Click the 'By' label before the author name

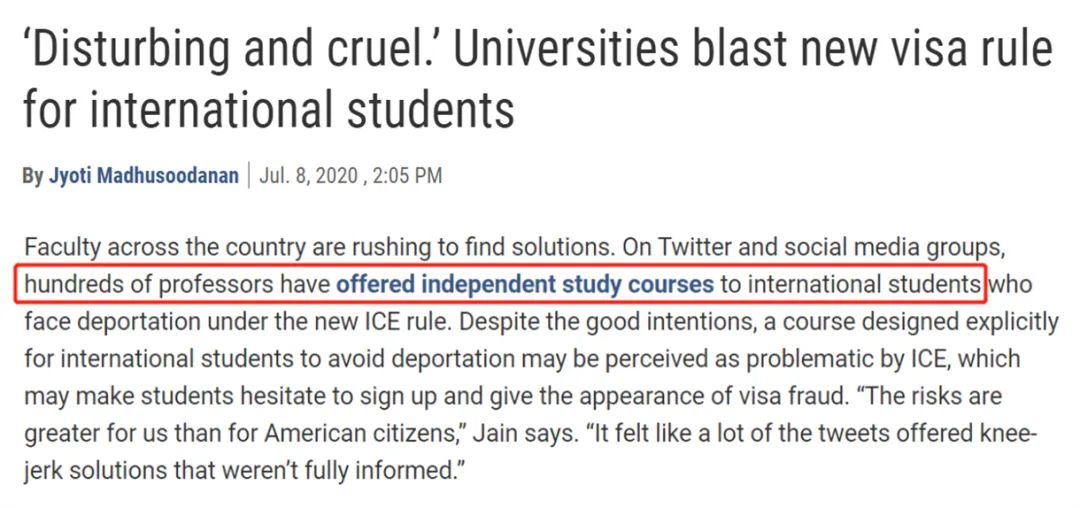point(33,176)
